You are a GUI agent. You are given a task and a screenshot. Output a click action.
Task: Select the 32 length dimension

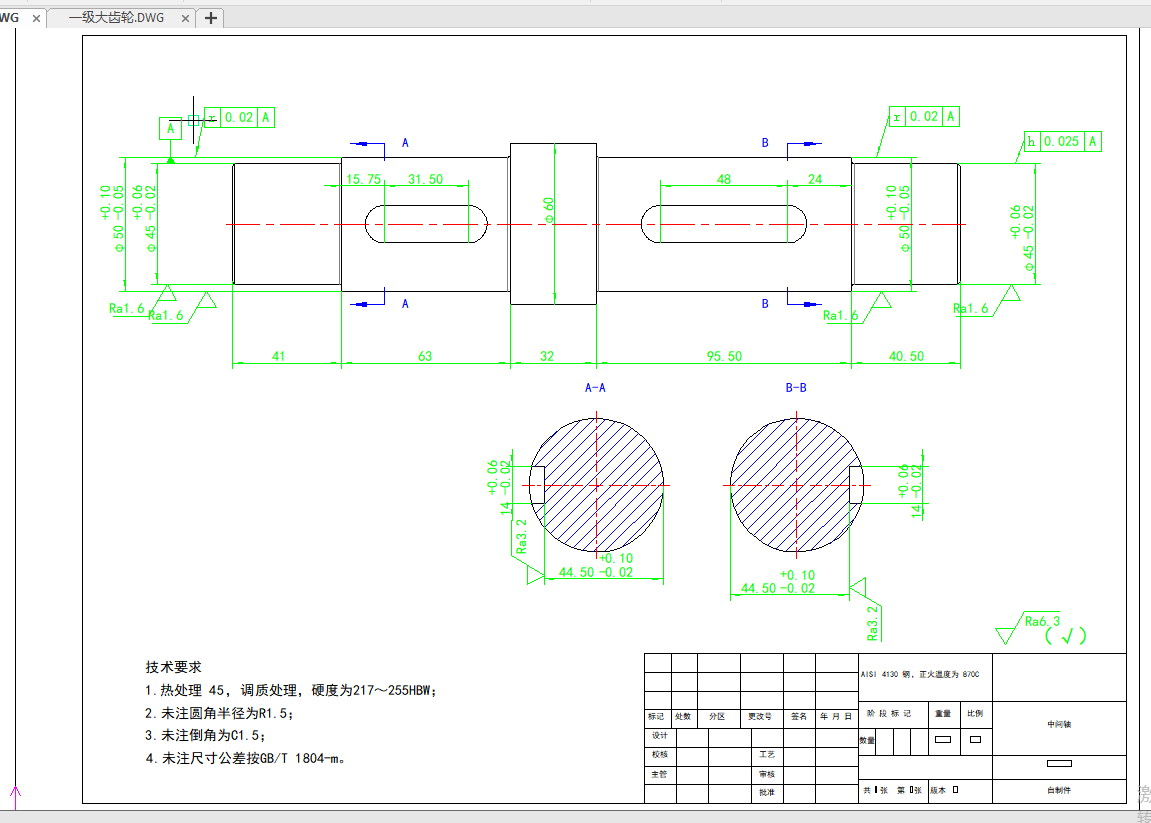(x=547, y=356)
